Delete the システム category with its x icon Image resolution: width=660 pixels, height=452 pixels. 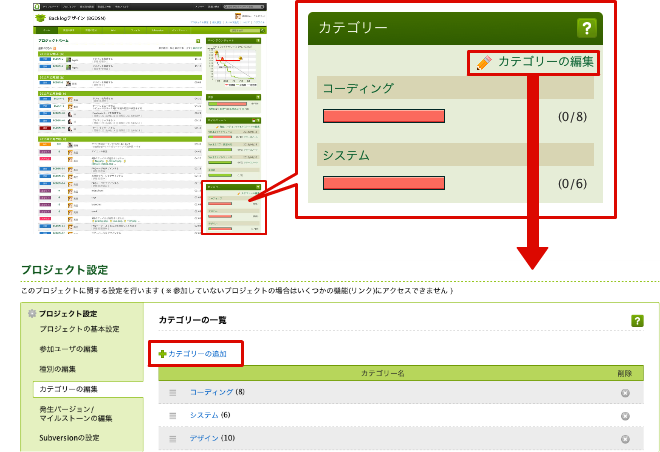(x=625, y=416)
